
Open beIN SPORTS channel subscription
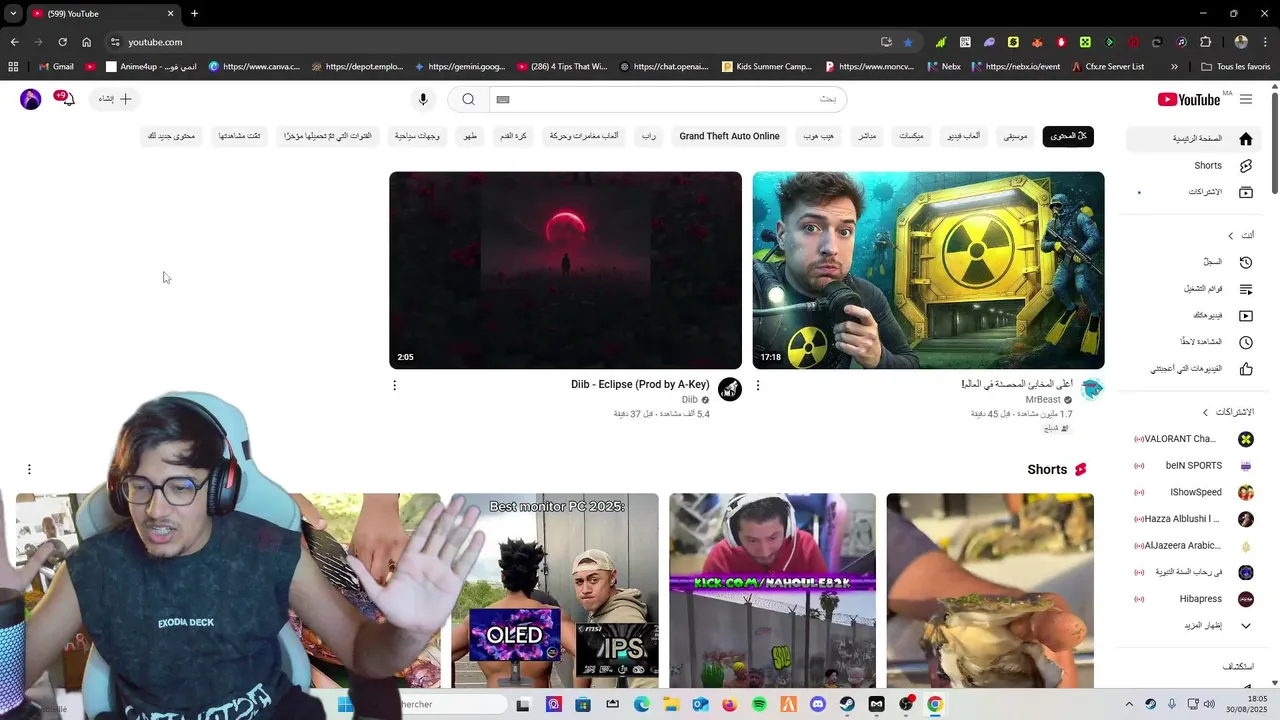(x=1193, y=466)
